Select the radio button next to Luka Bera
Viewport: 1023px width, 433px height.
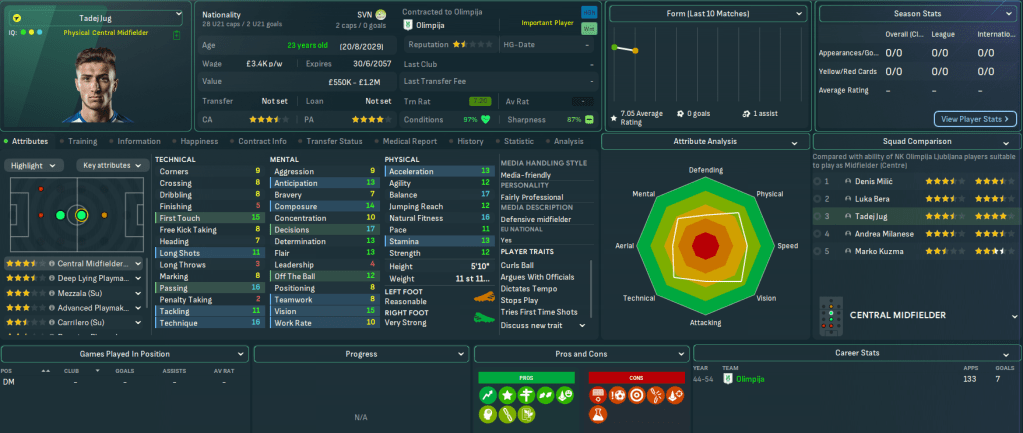pyautogui.click(x=815, y=199)
